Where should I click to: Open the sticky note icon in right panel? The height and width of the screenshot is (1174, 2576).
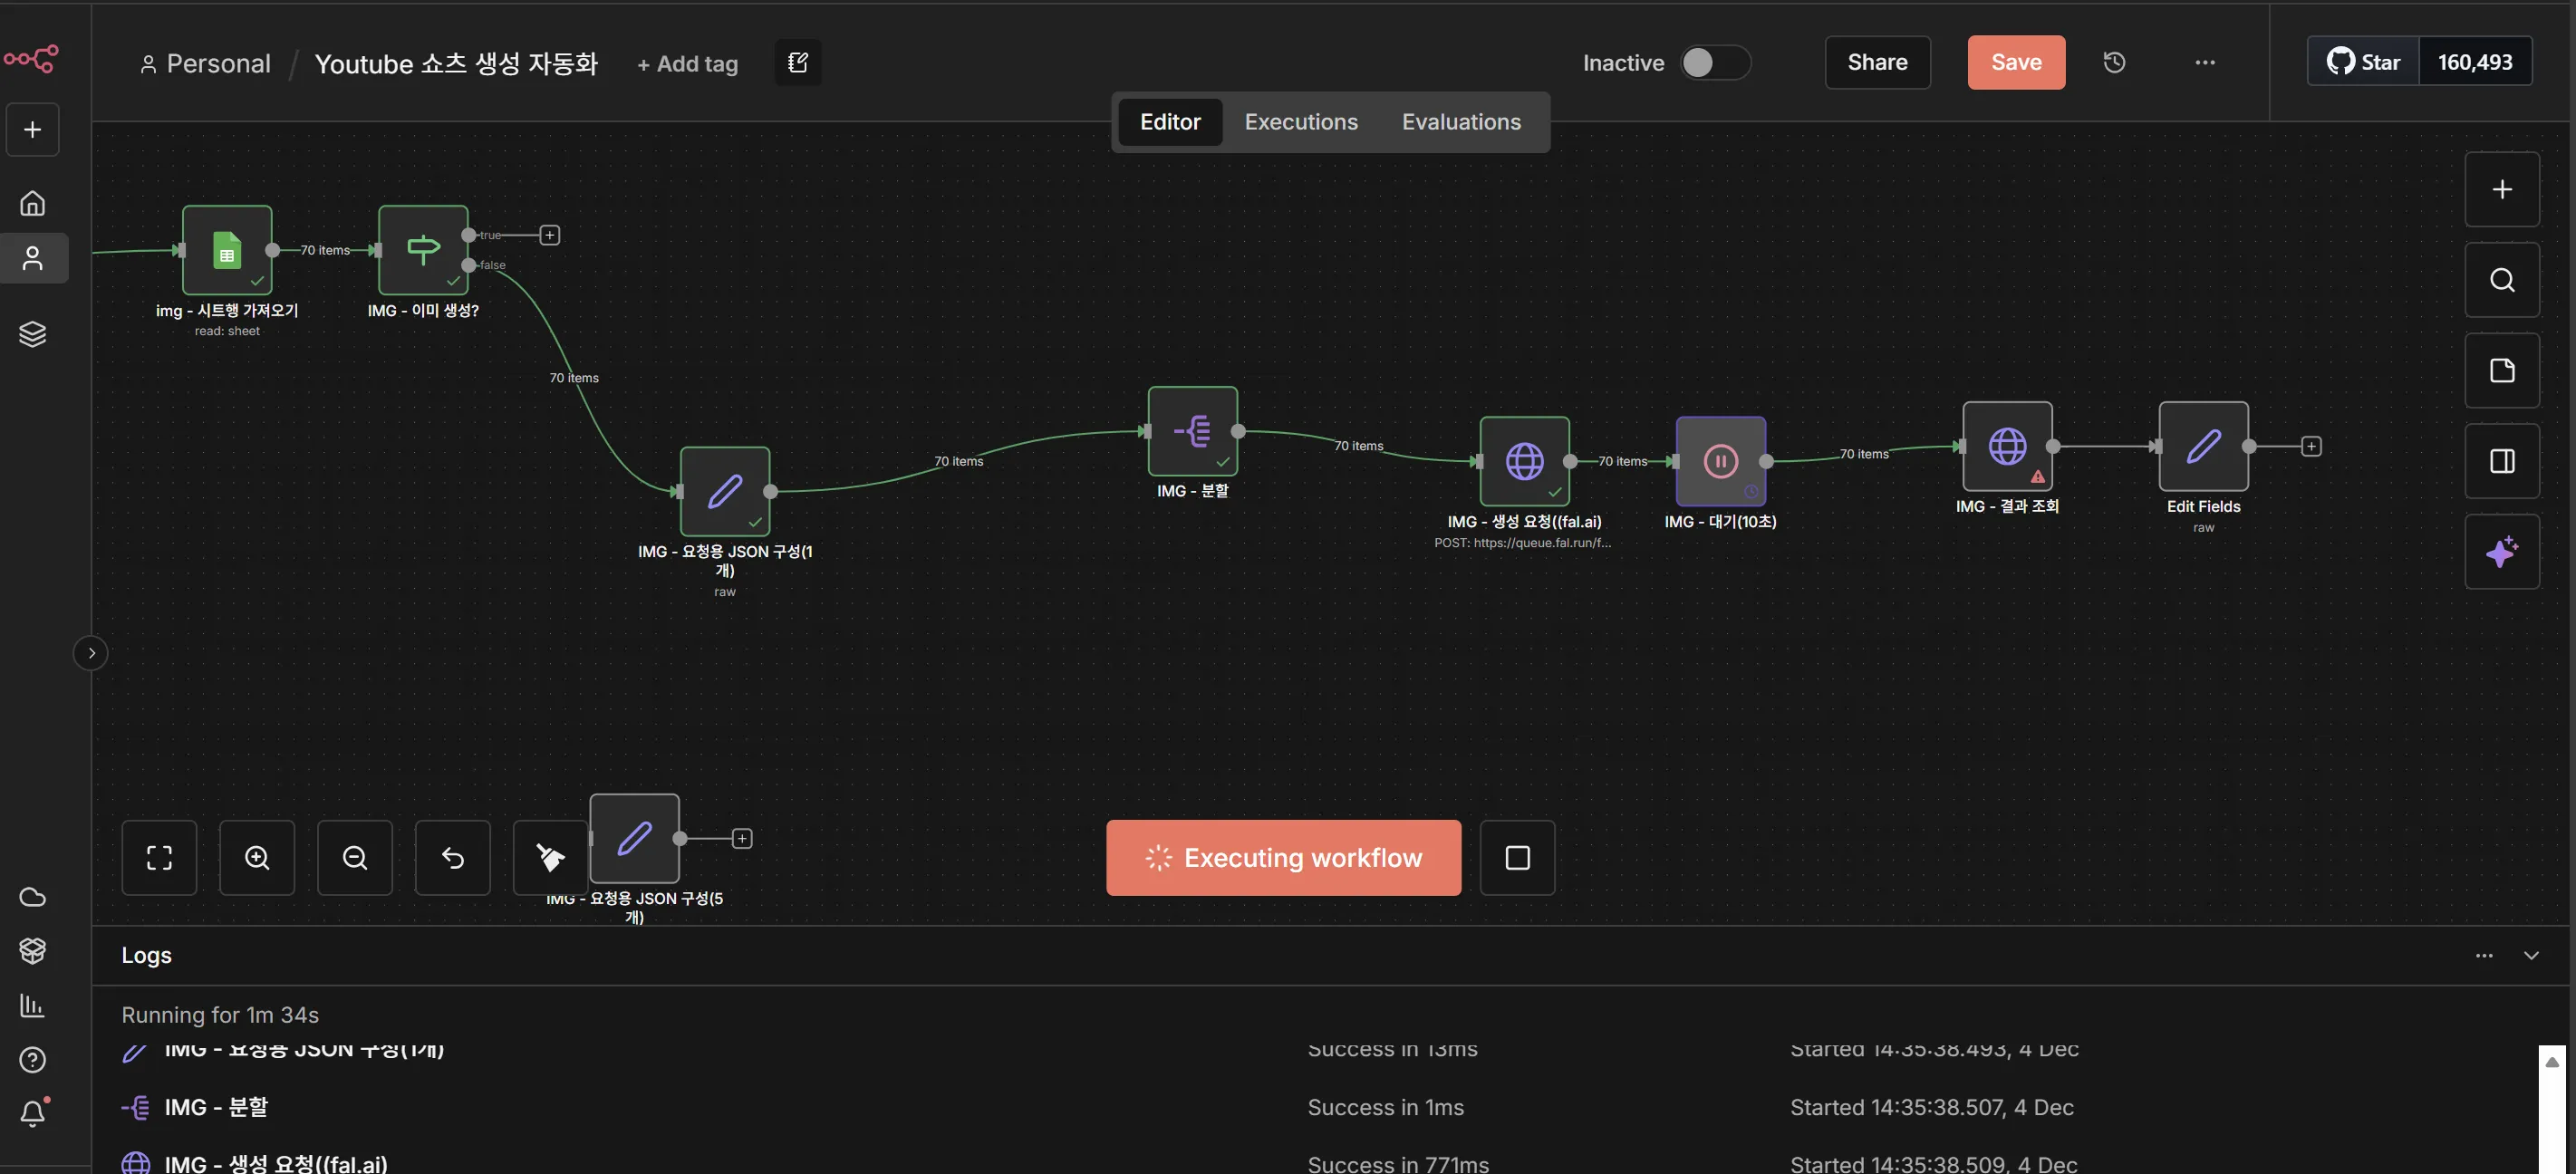pyautogui.click(x=2501, y=371)
